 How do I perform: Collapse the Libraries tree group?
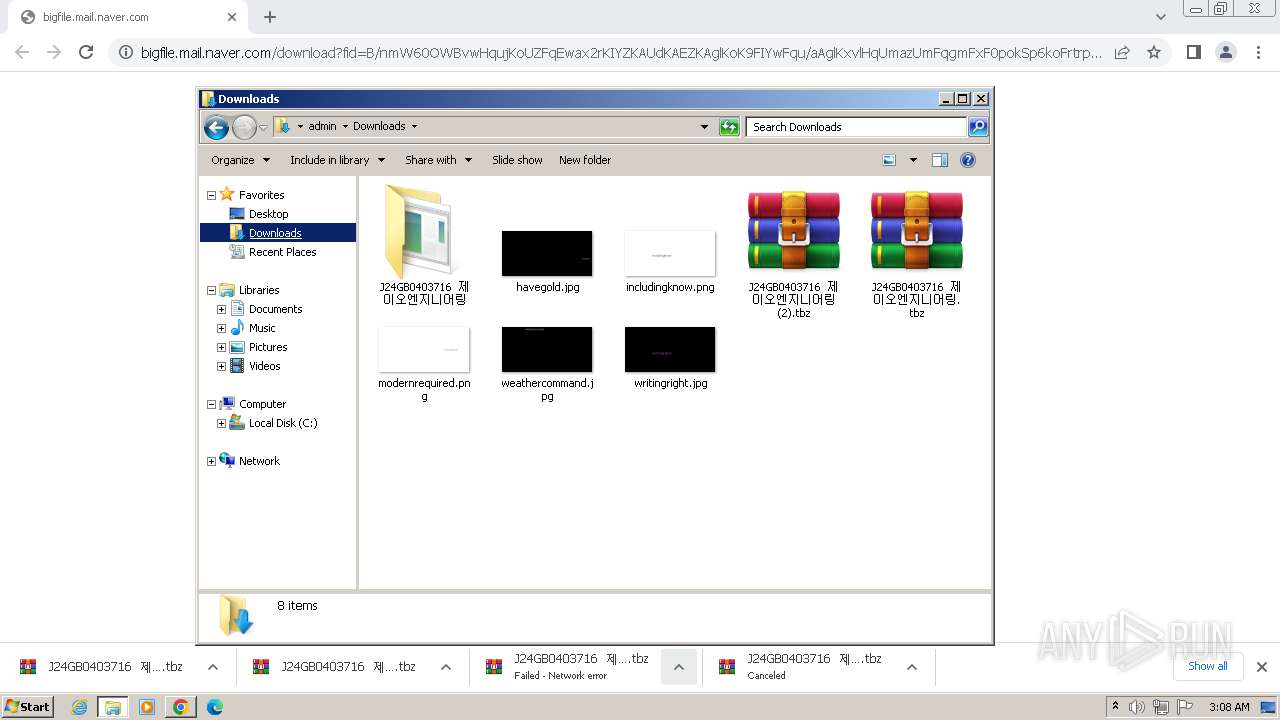pyautogui.click(x=211, y=290)
